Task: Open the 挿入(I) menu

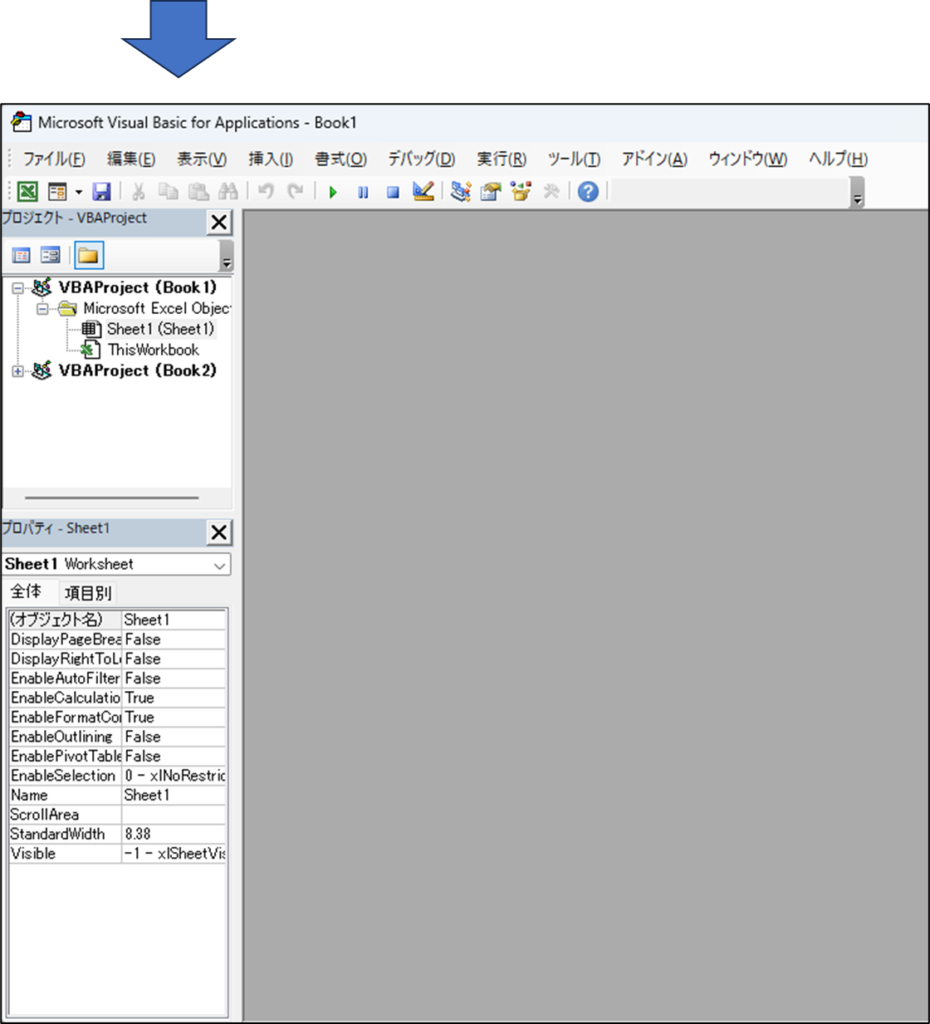Action: pyautogui.click(x=270, y=159)
